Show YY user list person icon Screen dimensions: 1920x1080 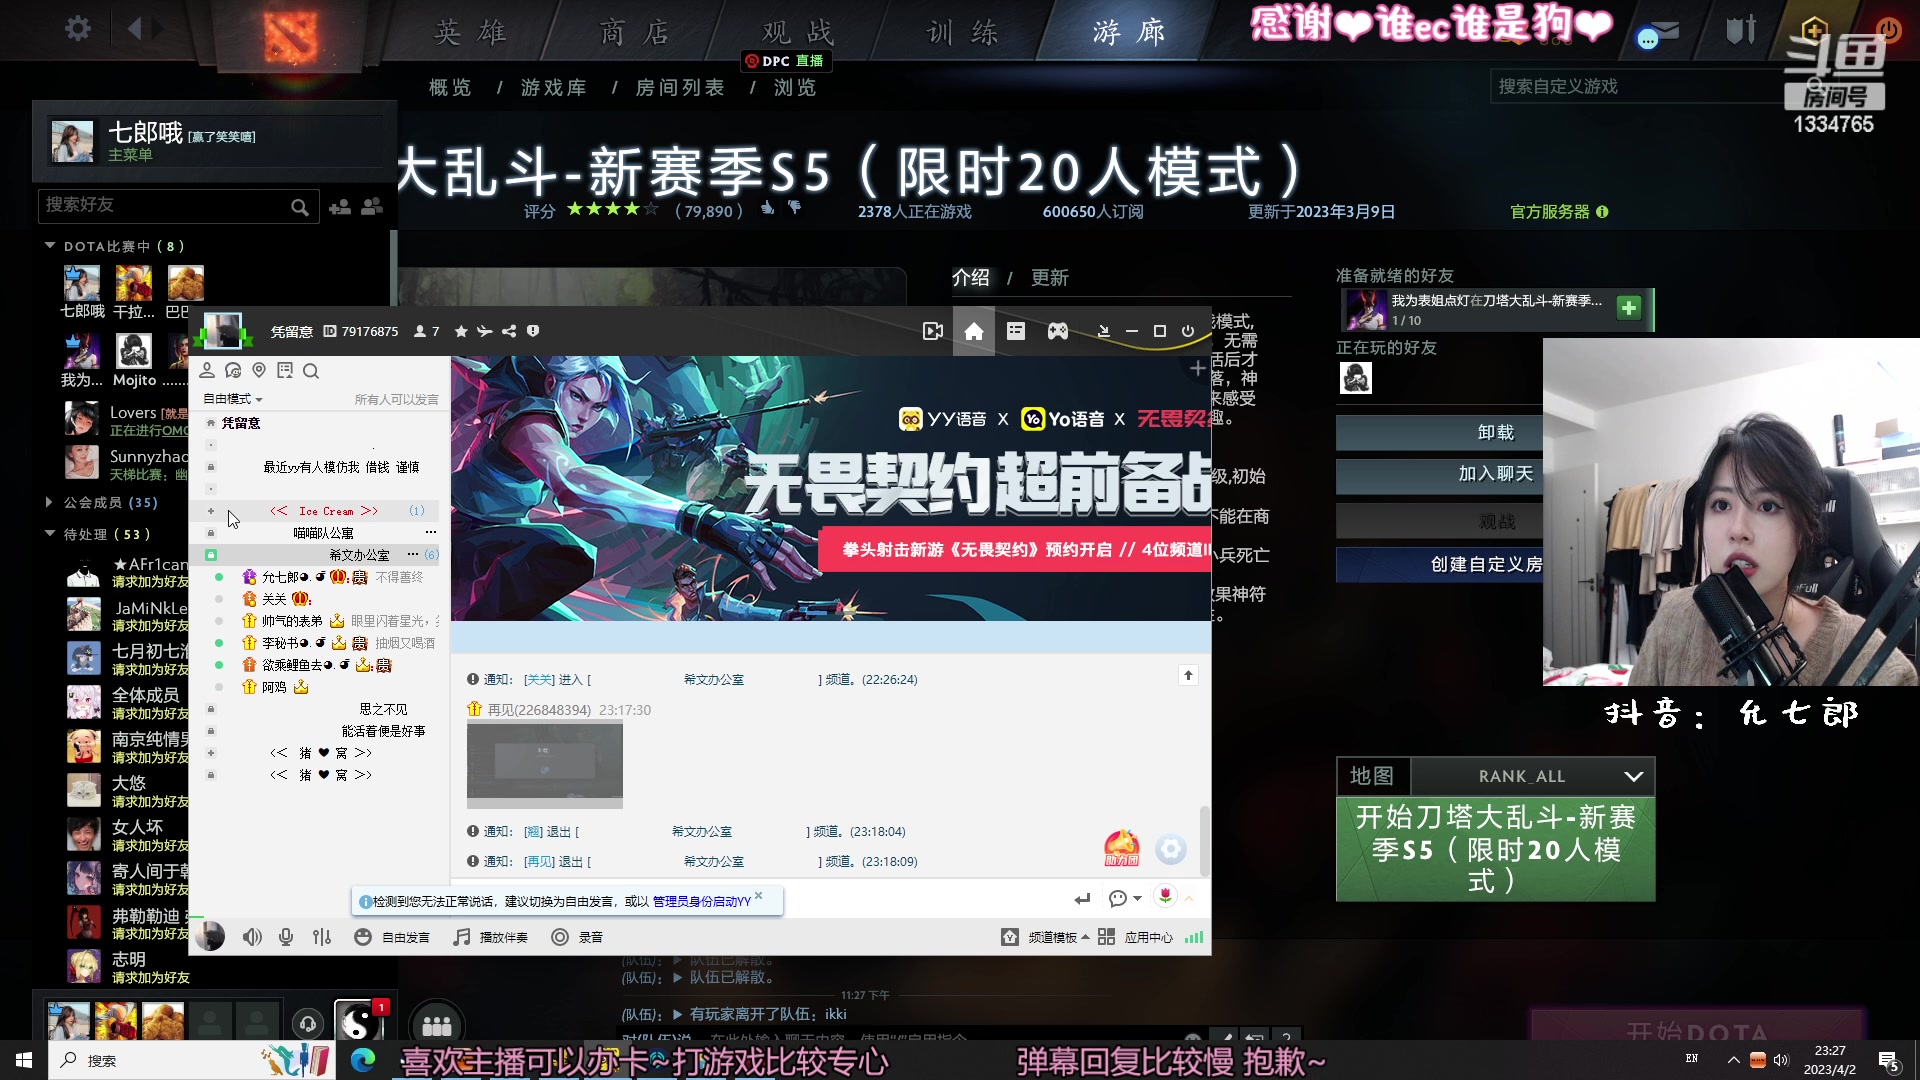pos(207,371)
